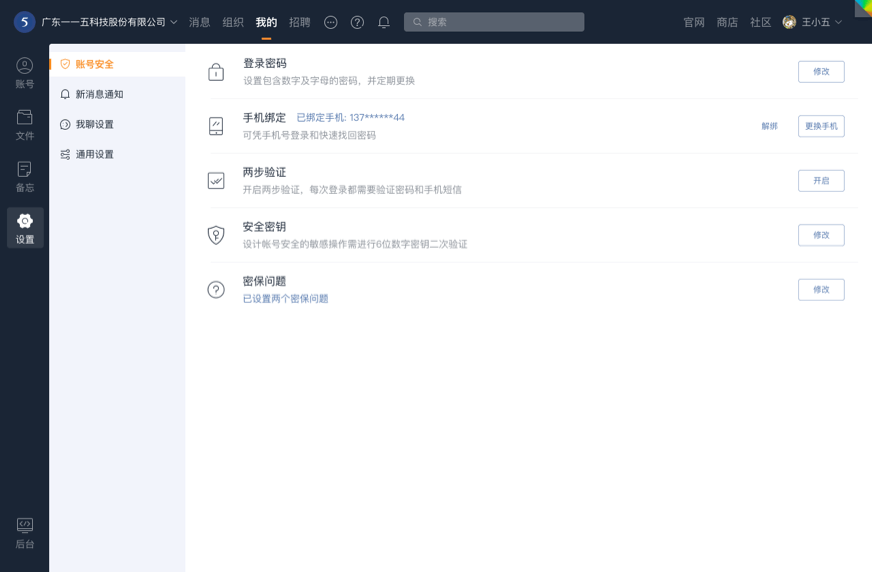Click the 更换手机 button
This screenshot has width=872, height=572.
pyautogui.click(x=820, y=126)
